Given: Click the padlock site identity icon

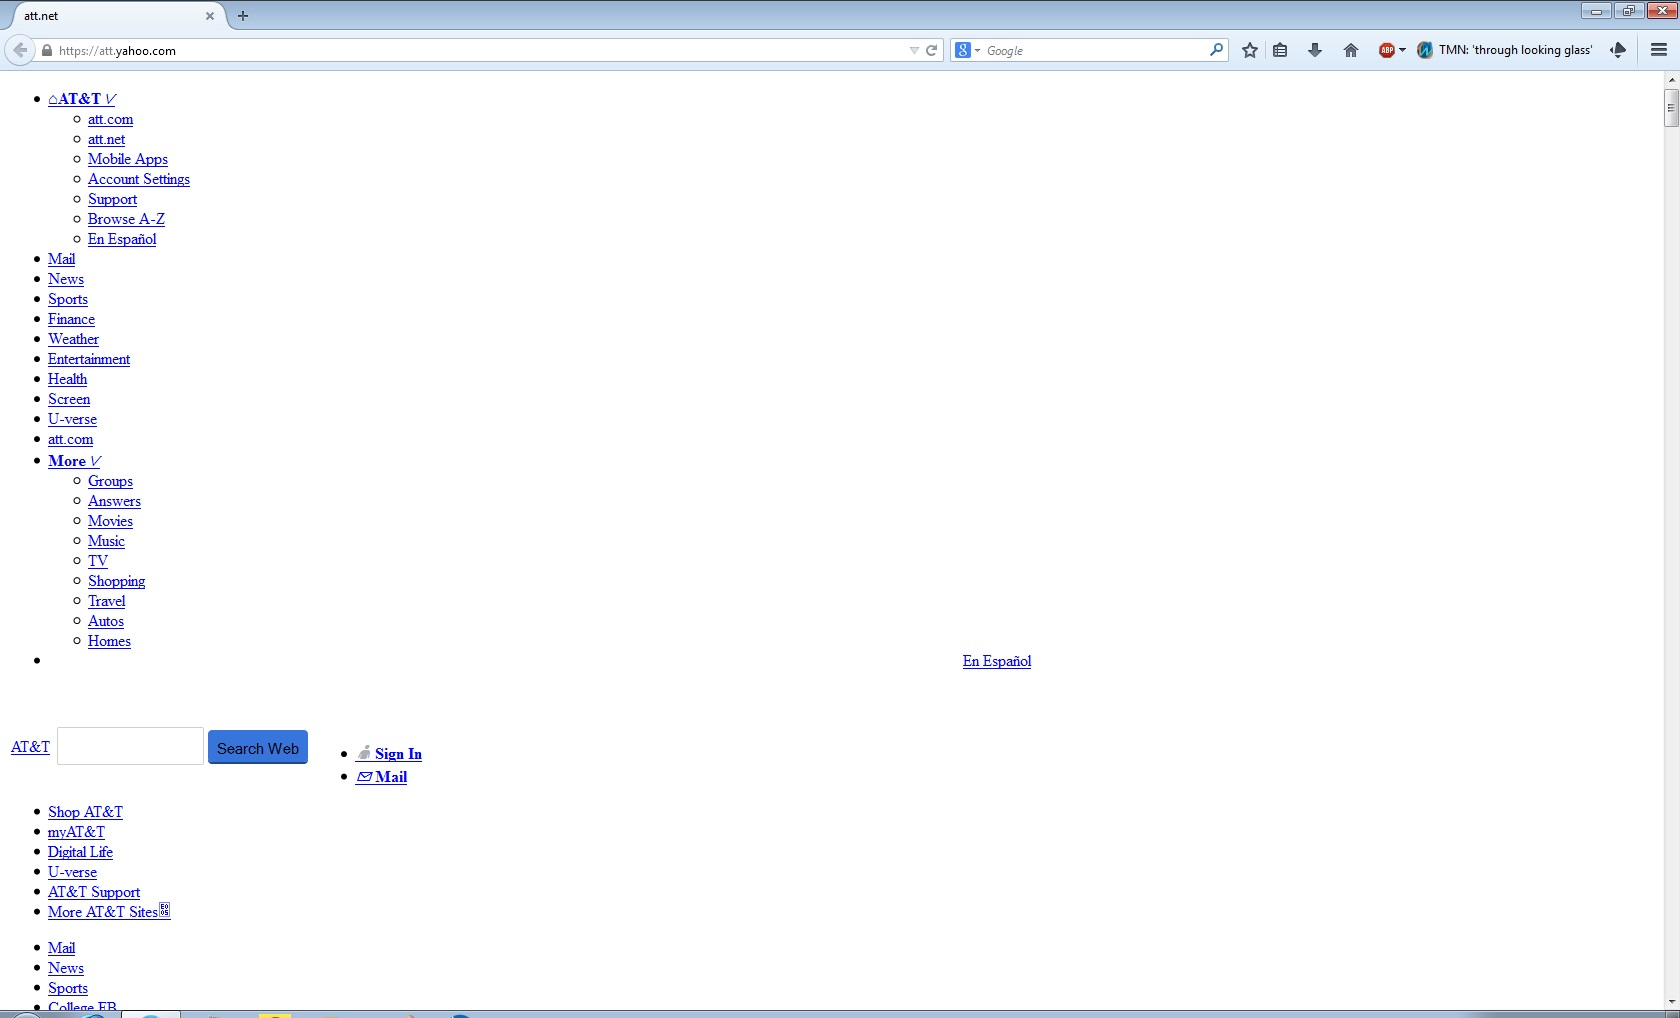Looking at the screenshot, I should click(x=46, y=50).
